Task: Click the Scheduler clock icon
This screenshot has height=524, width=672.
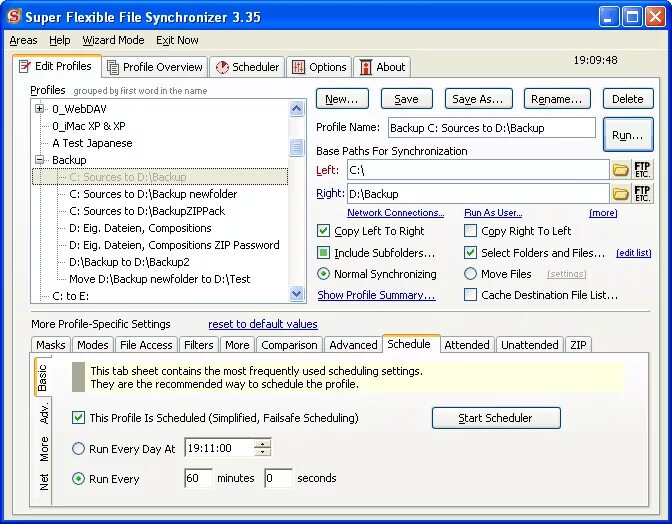Action: click(222, 67)
